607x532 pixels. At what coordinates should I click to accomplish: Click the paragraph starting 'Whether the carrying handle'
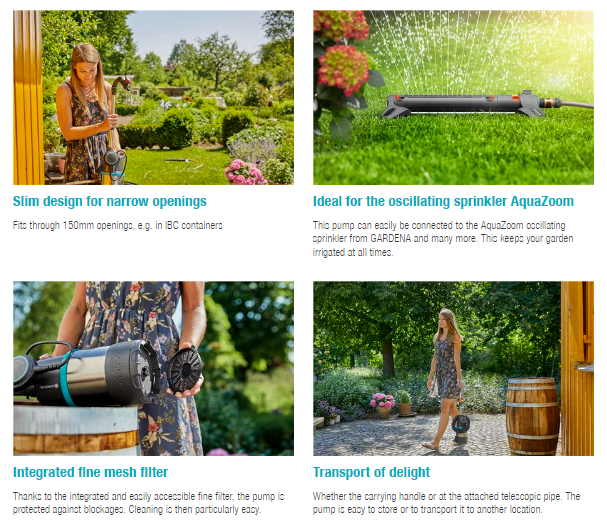[446, 503]
